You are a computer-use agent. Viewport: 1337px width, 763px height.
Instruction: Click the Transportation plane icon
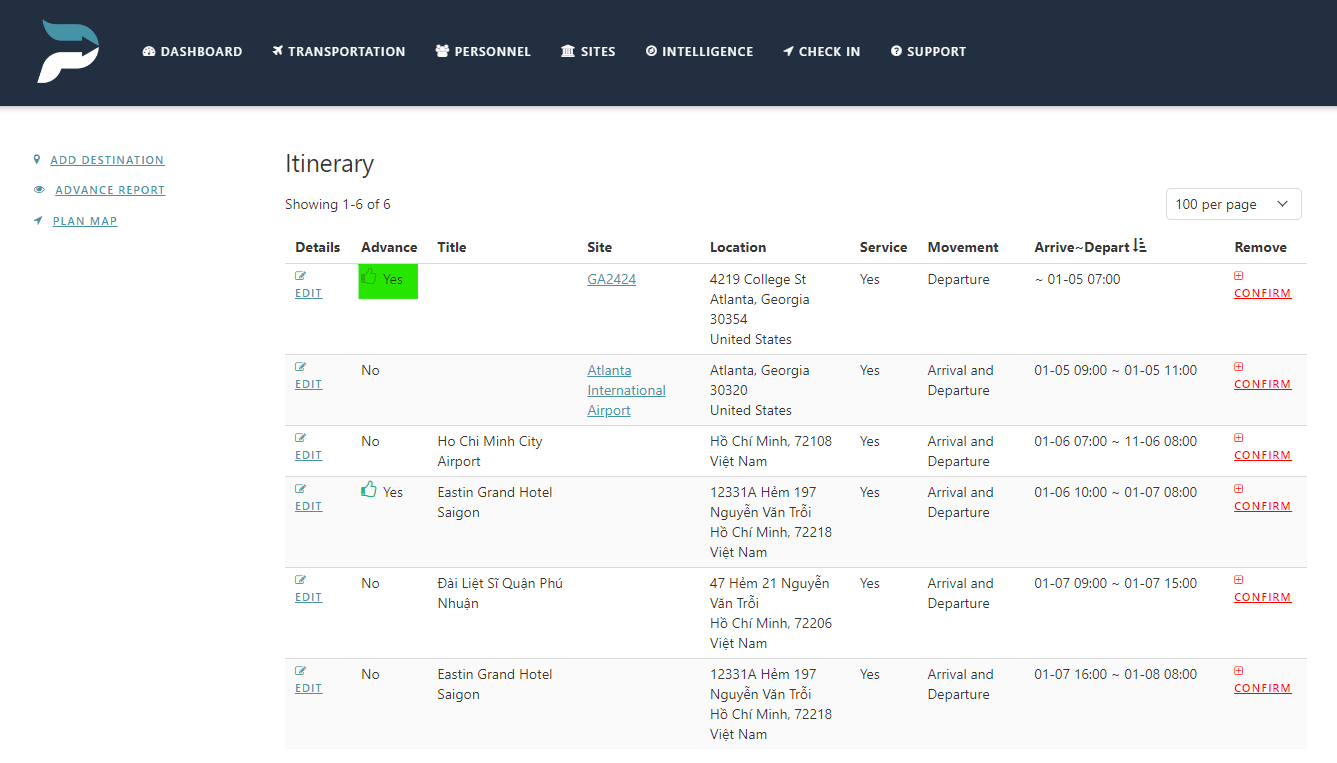pyautogui.click(x=277, y=51)
